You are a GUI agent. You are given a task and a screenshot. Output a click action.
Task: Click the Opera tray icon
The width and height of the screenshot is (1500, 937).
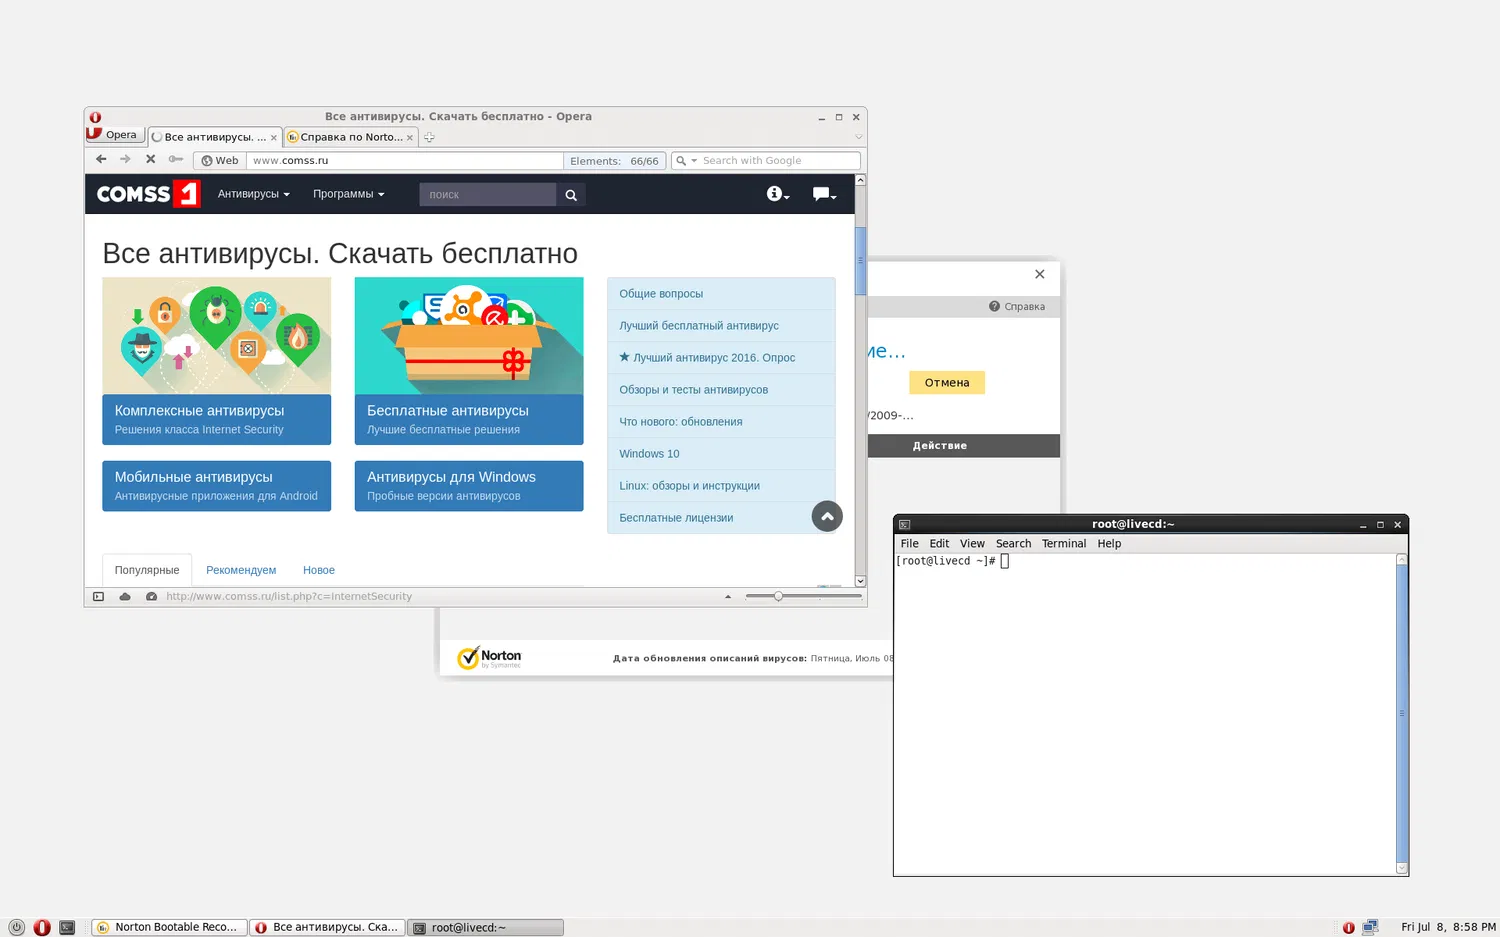1348,927
